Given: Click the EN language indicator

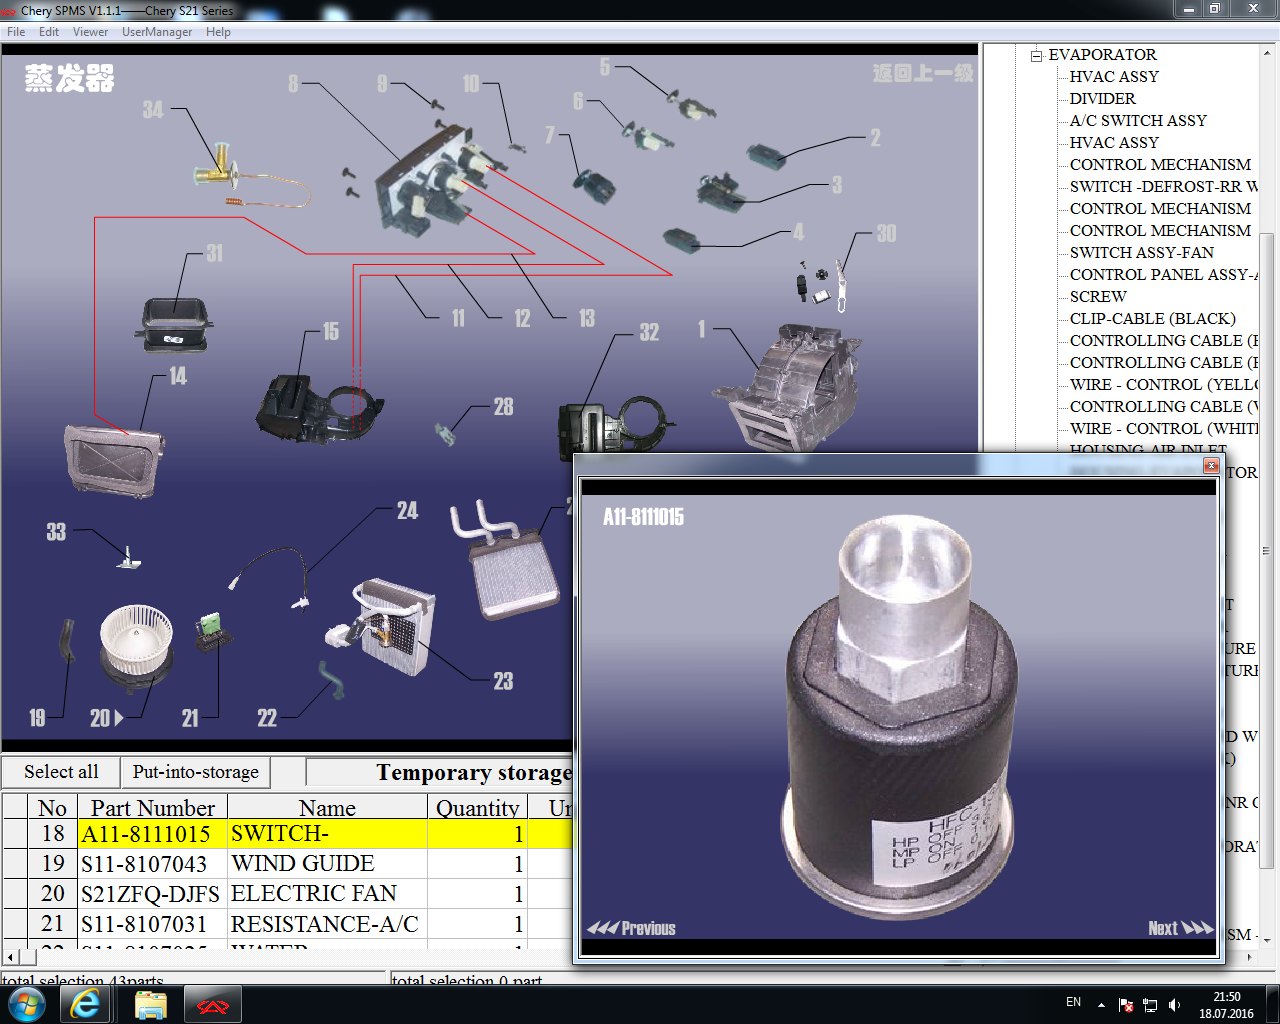Looking at the screenshot, I should point(1073,1002).
